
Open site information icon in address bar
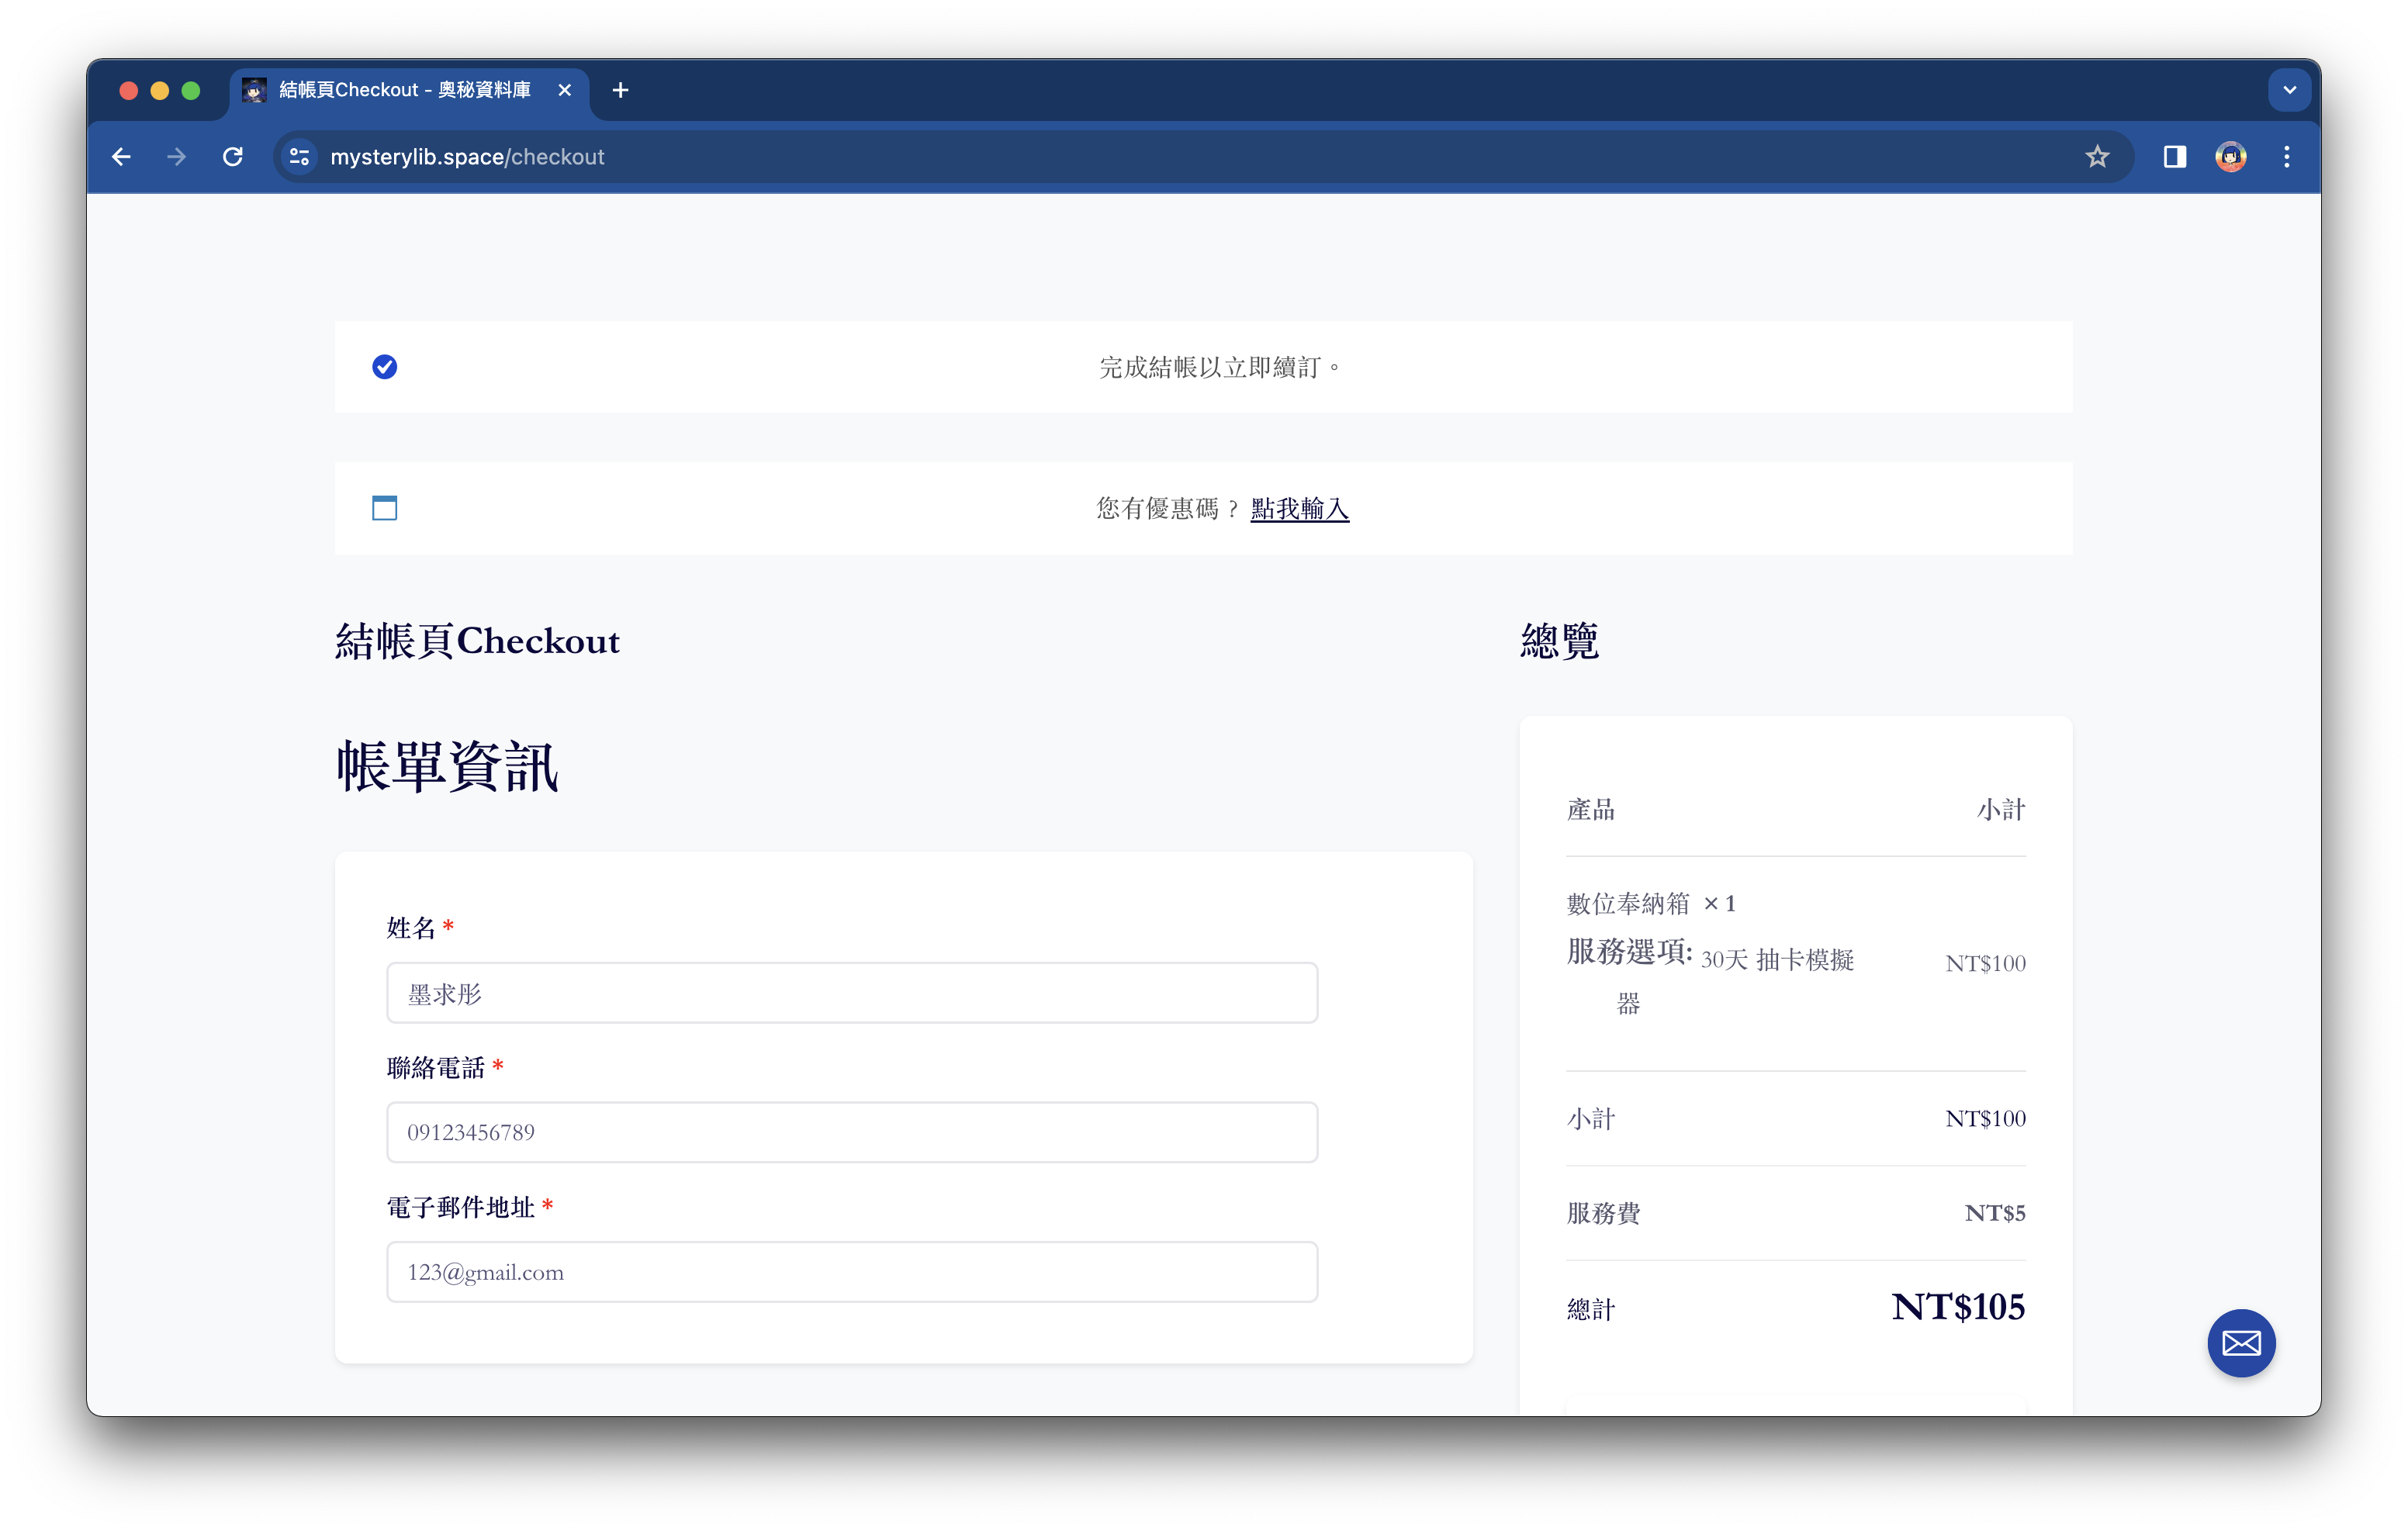pos(299,157)
